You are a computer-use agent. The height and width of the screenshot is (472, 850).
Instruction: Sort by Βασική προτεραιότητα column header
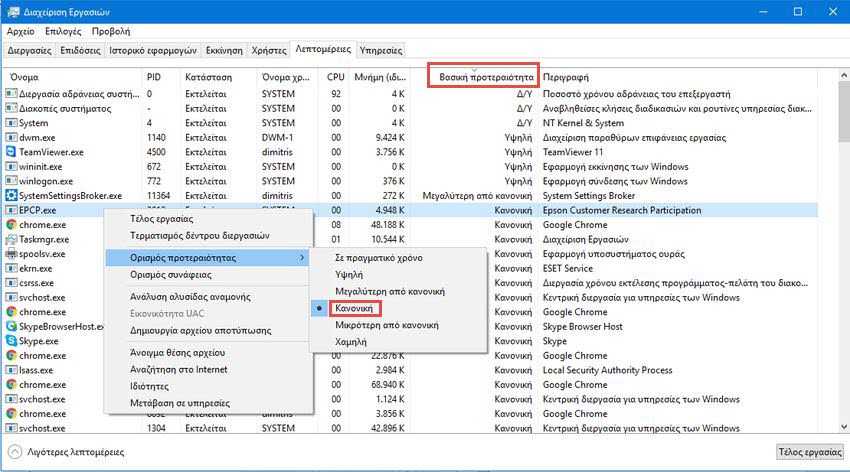tap(484, 76)
